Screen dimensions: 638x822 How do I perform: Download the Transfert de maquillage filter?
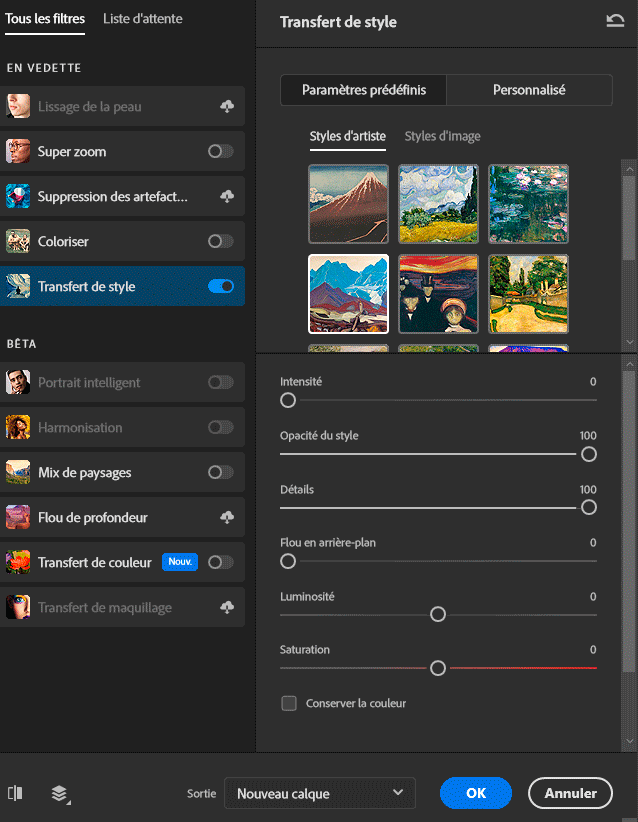[x=227, y=607]
